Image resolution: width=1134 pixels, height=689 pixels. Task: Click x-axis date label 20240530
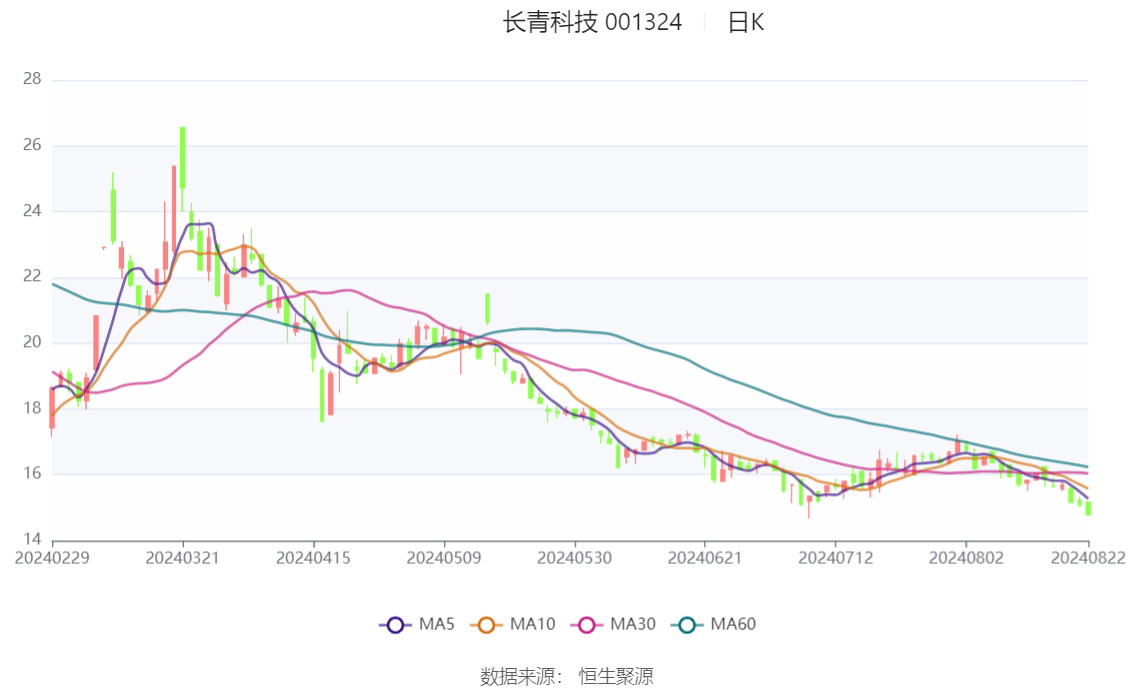(574, 558)
